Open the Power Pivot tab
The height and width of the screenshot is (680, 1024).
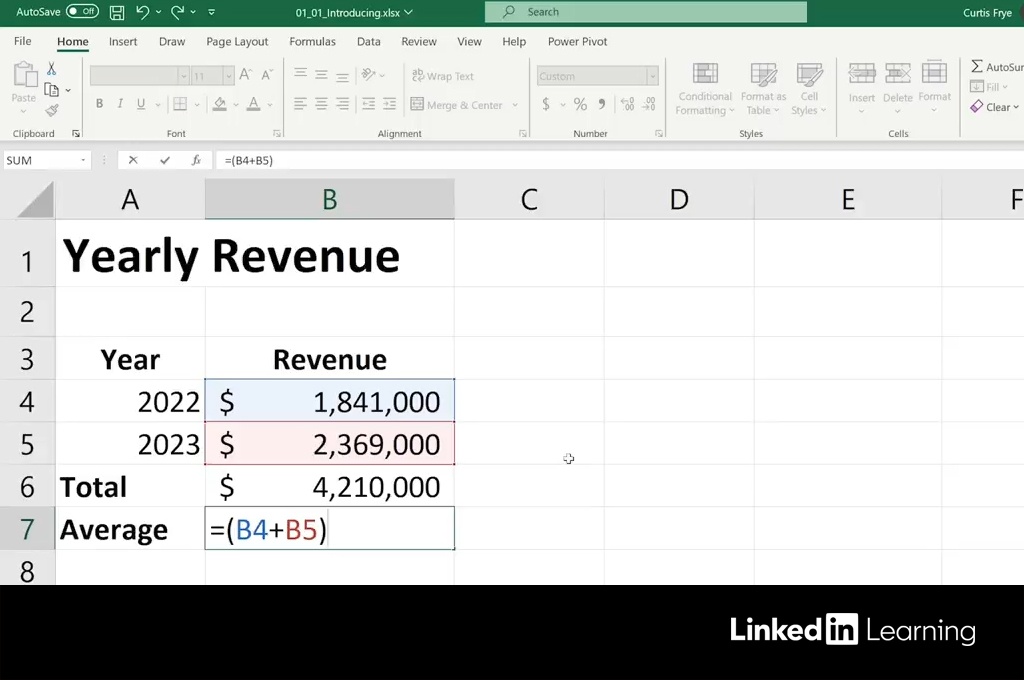click(x=577, y=42)
